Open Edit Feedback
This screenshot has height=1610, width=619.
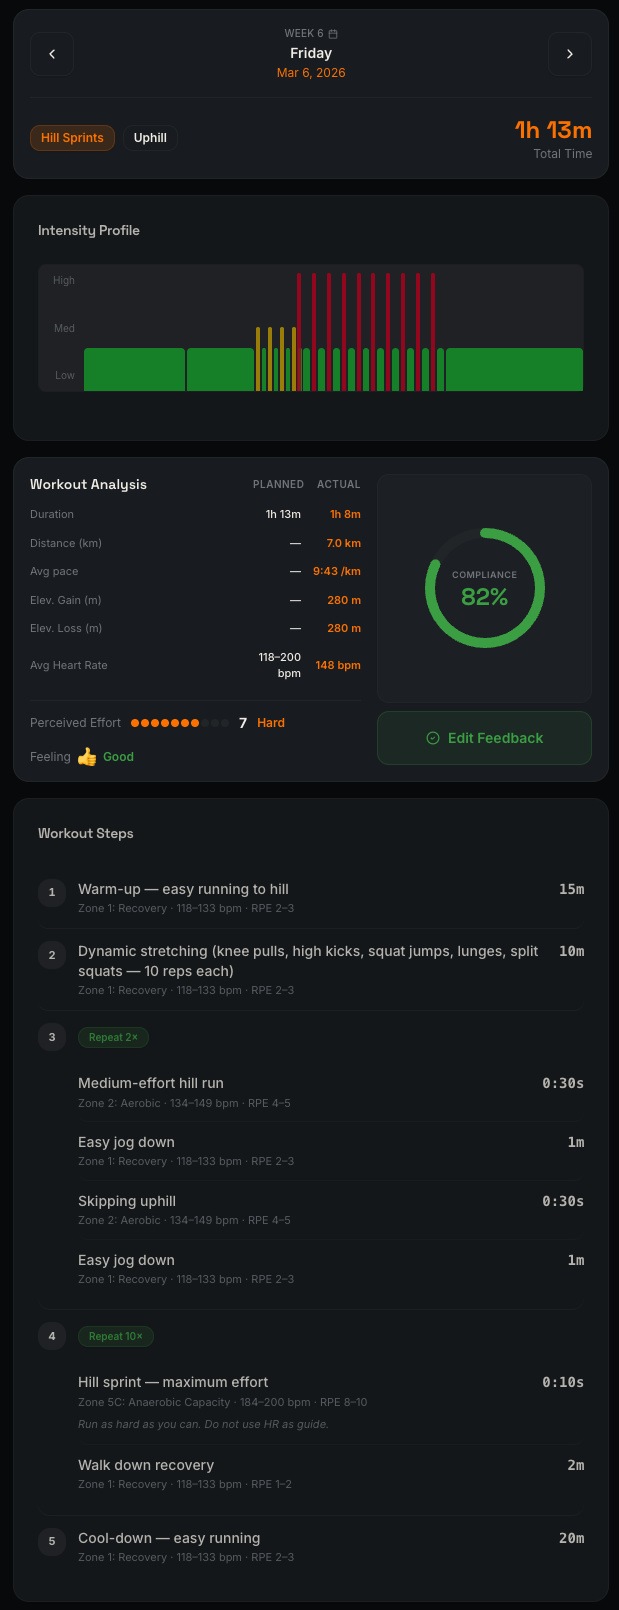[484, 737]
